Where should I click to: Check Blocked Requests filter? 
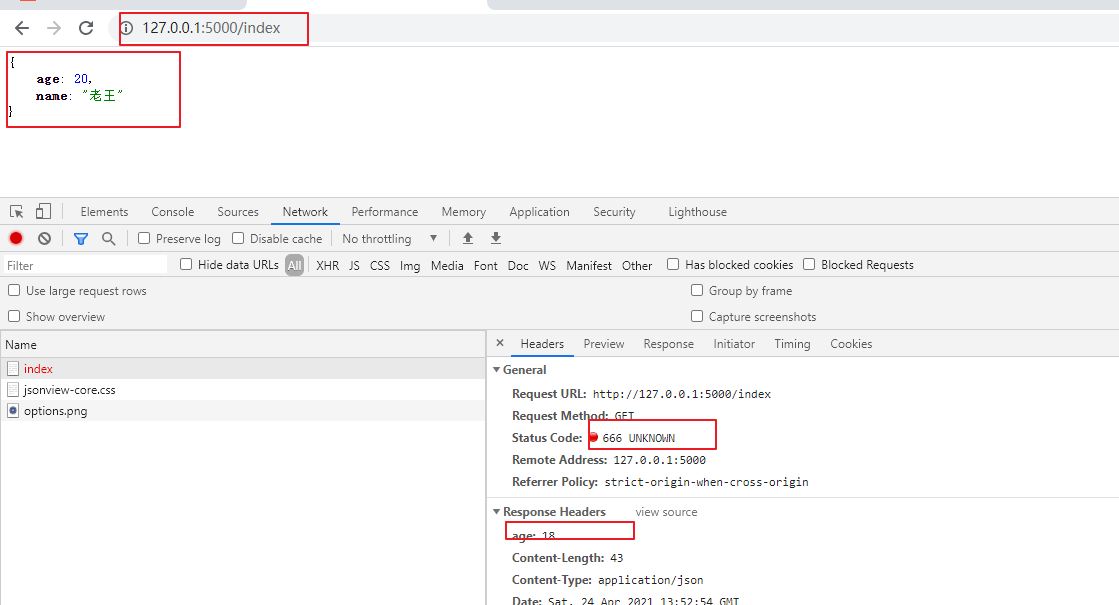(809, 264)
